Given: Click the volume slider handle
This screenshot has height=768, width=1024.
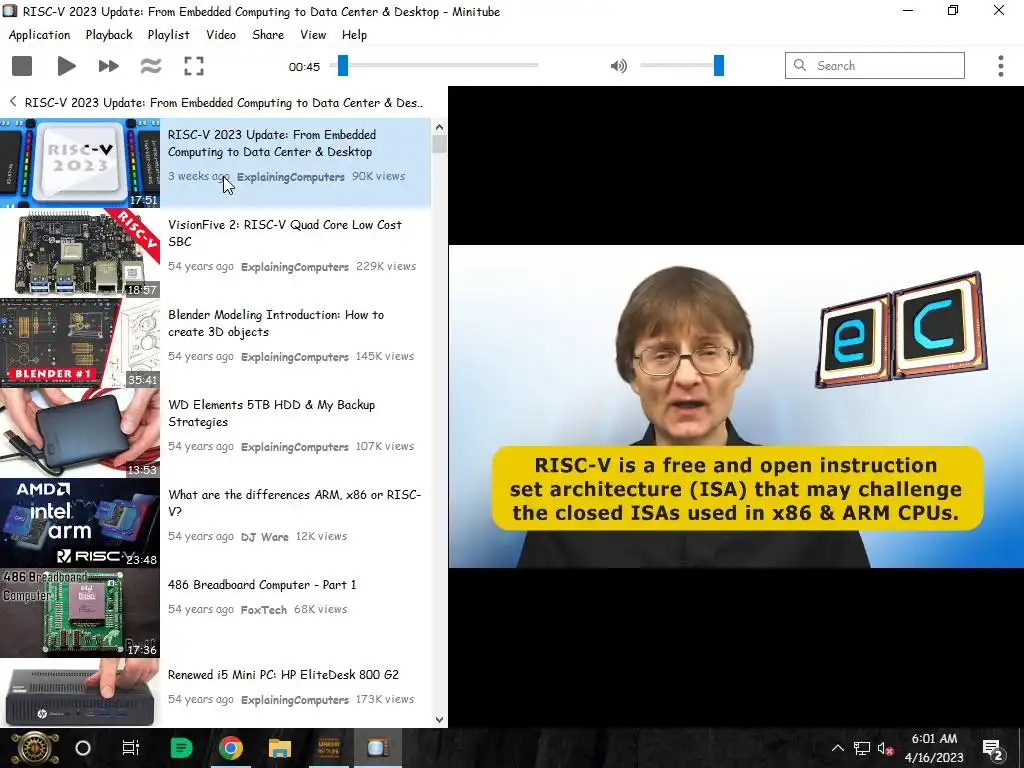Looking at the screenshot, I should (719, 65).
